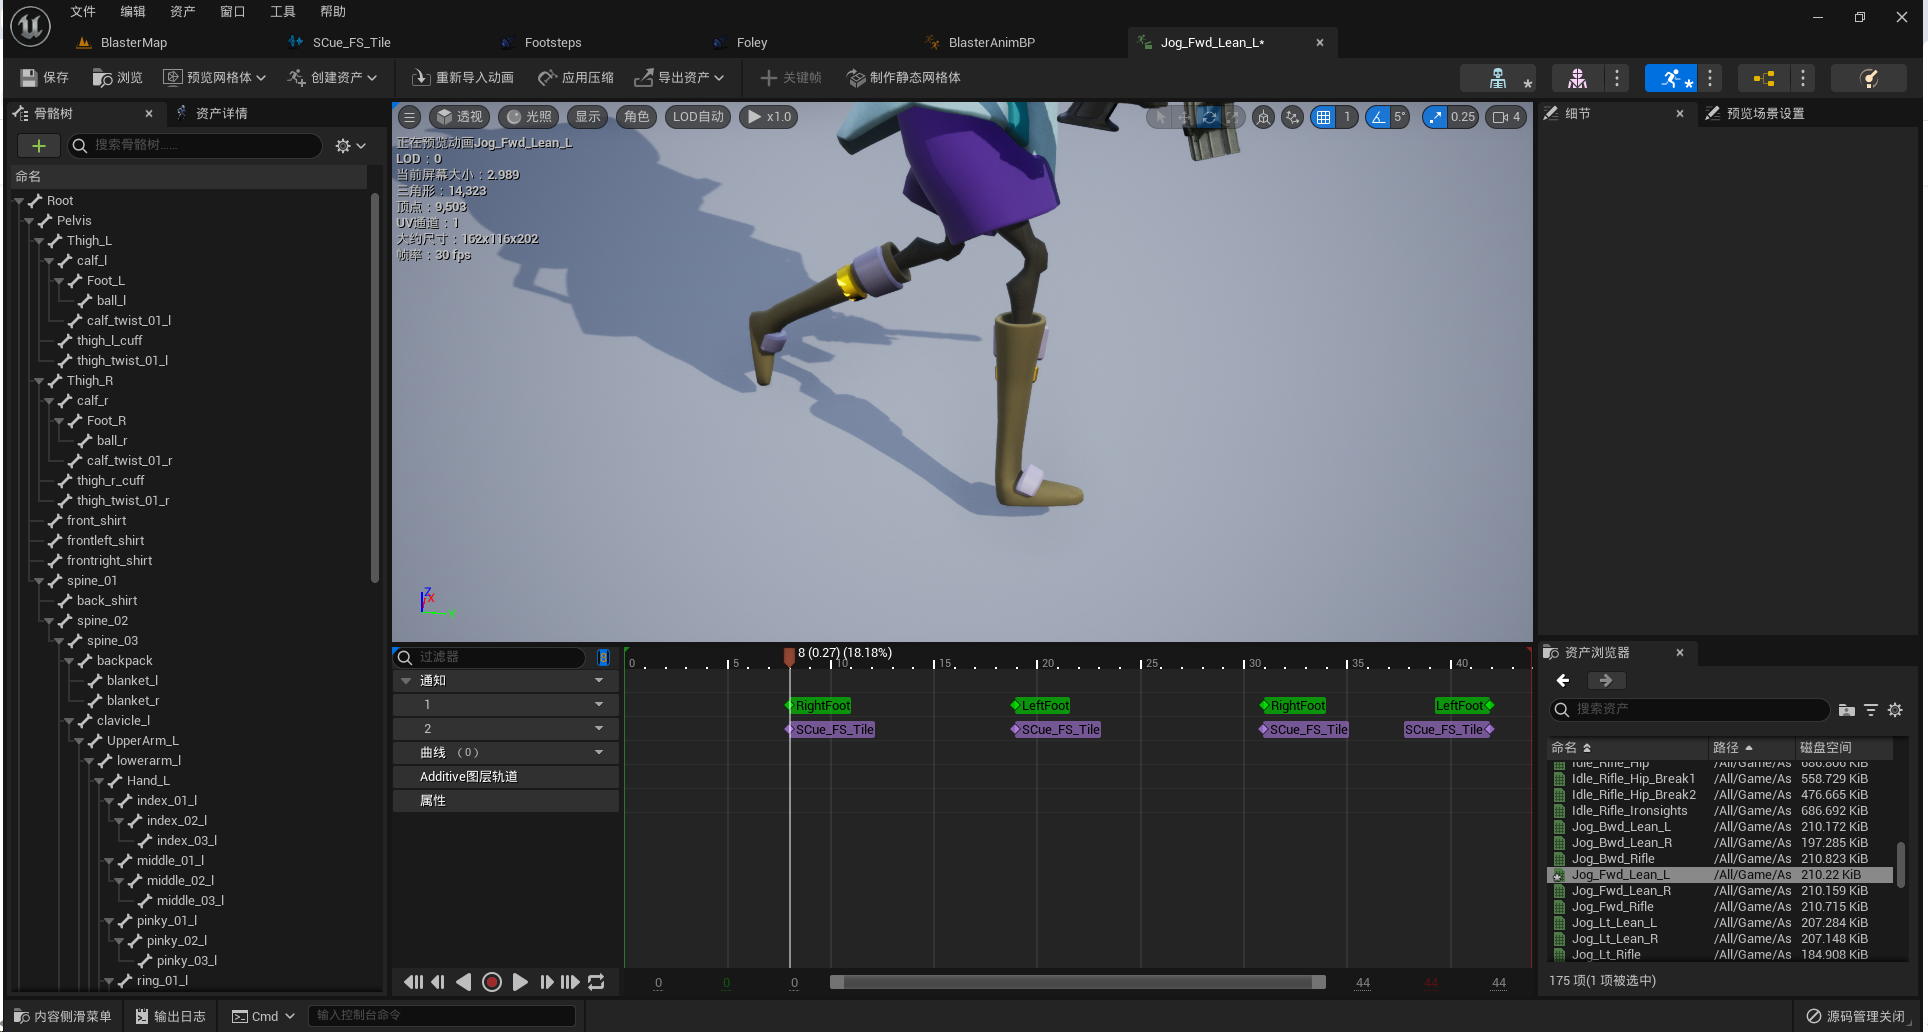Step forward one frame
Image resolution: width=1928 pixels, height=1032 pixels.
click(546, 982)
